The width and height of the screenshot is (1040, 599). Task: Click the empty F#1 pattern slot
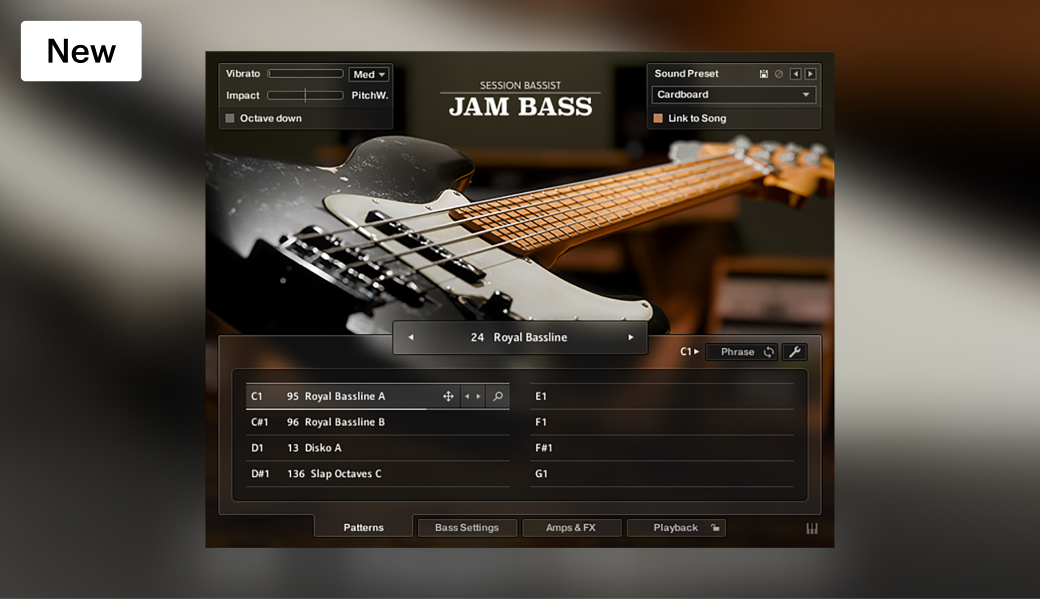coord(662,448)
